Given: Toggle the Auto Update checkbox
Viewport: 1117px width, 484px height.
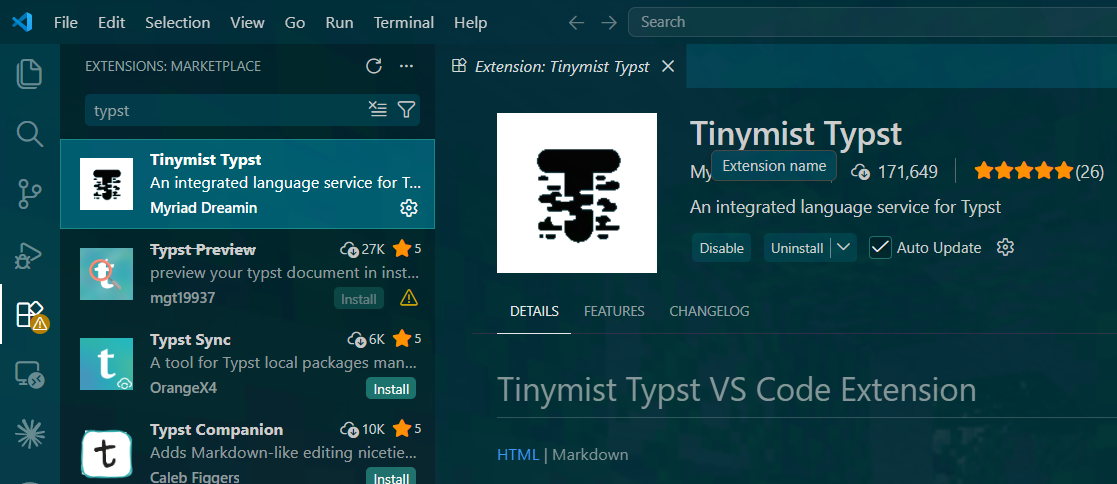Looking at the screenshot, I should tap(880, 247).
